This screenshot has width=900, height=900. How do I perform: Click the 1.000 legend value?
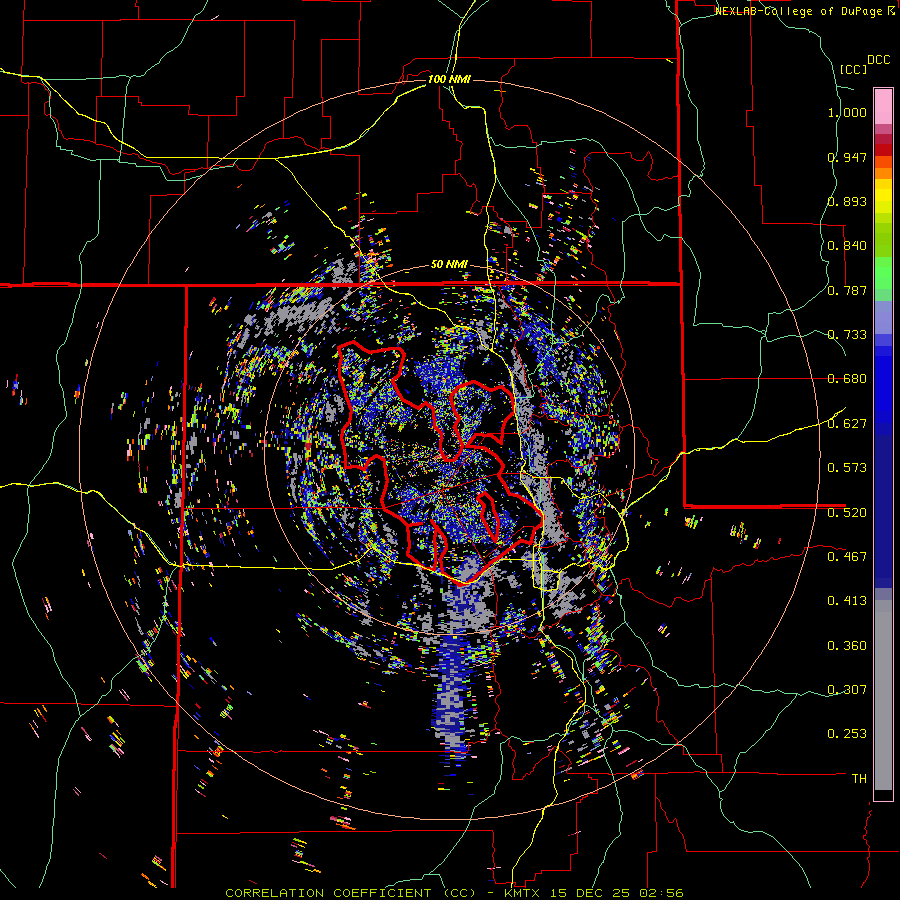tap(847, 112)
